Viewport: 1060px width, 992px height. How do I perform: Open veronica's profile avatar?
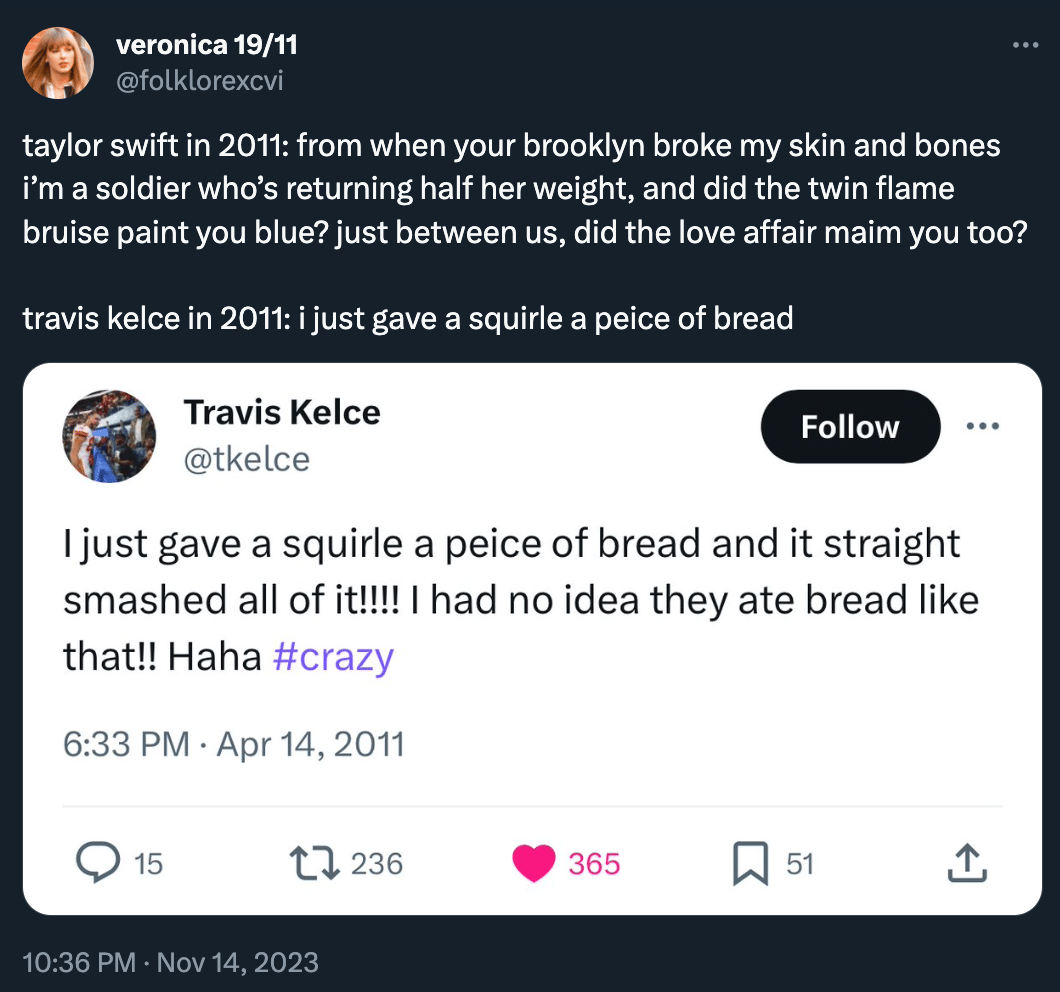click(58, 63)
